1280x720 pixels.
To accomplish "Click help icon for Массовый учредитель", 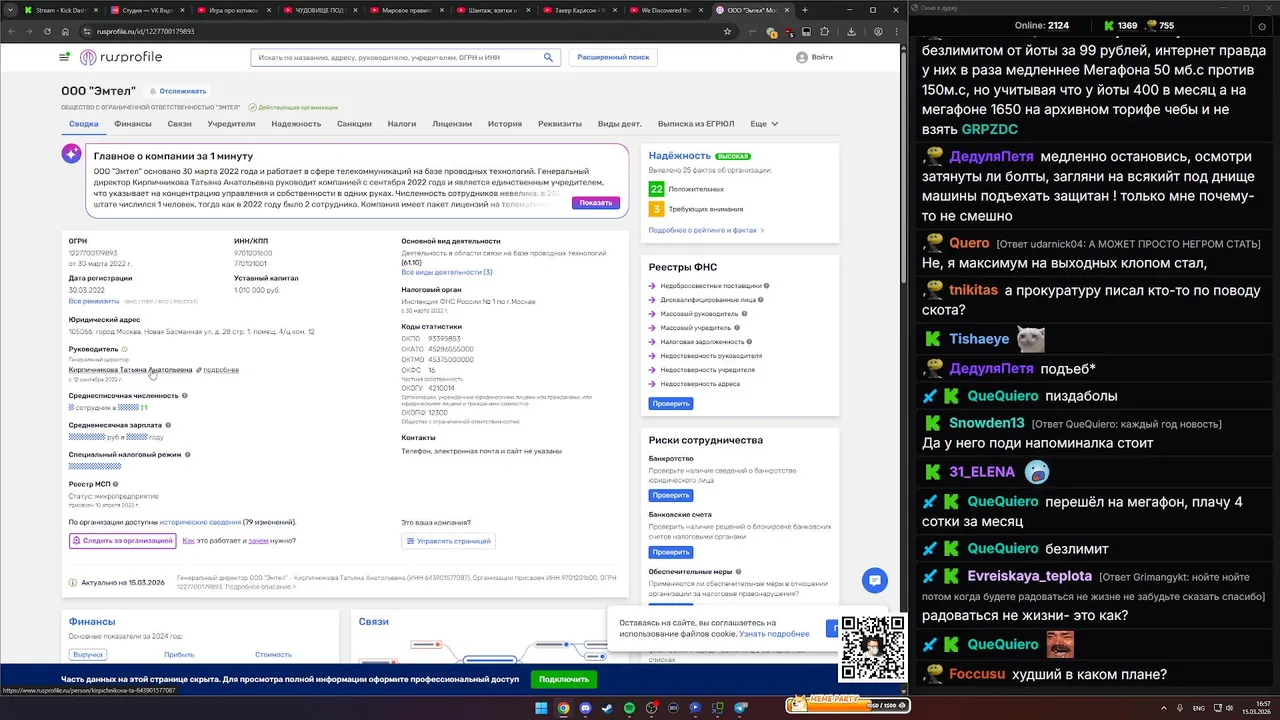I will tap(737, 328).
